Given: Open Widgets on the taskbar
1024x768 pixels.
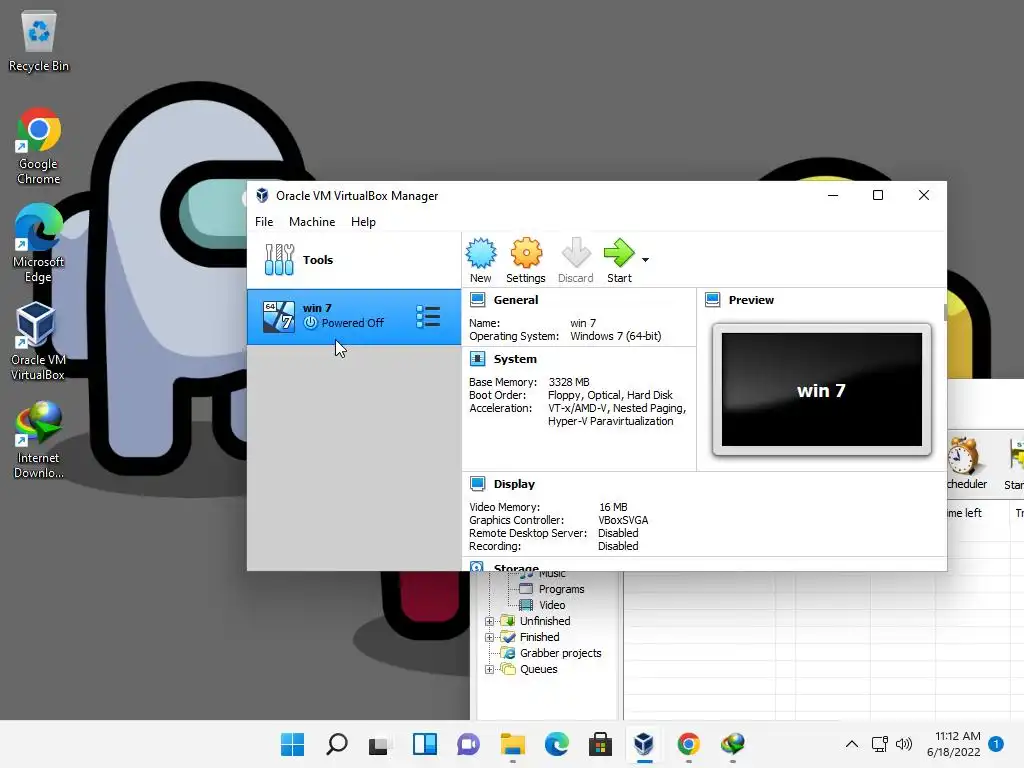Looking at the screenshot, I should coord(424,744).
